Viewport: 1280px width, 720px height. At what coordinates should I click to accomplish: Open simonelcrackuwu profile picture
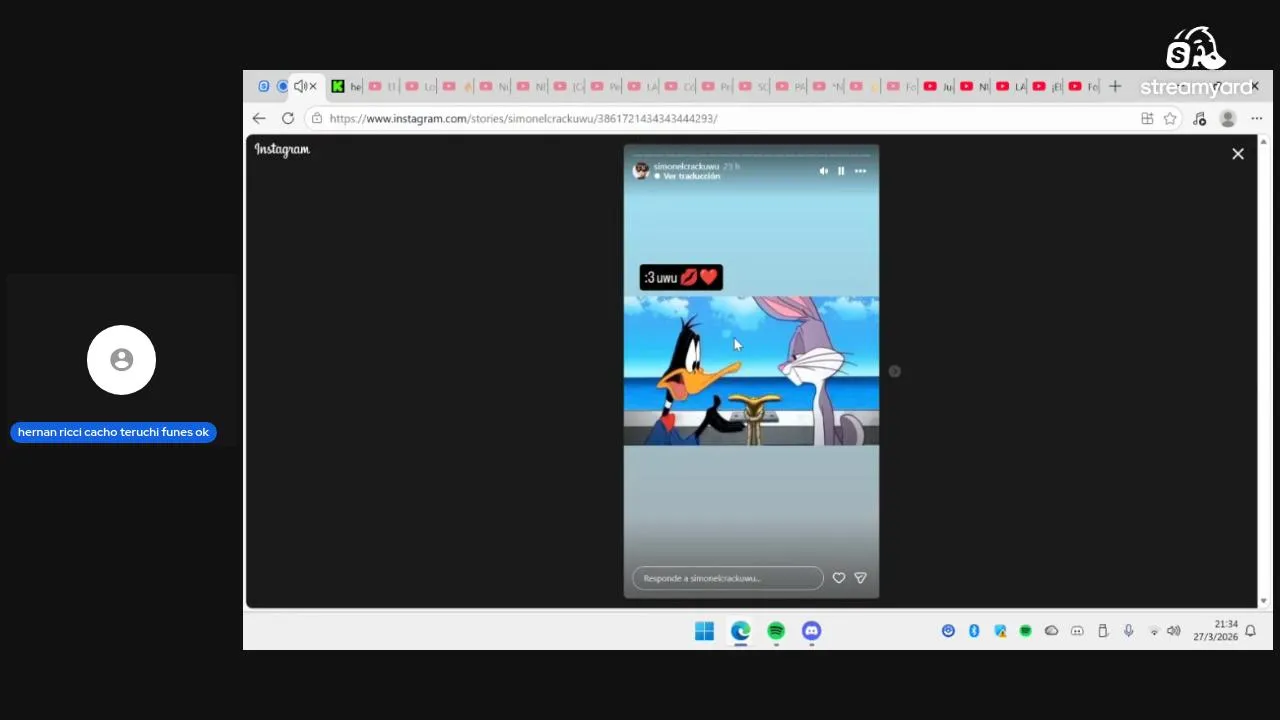pos(641,170)
